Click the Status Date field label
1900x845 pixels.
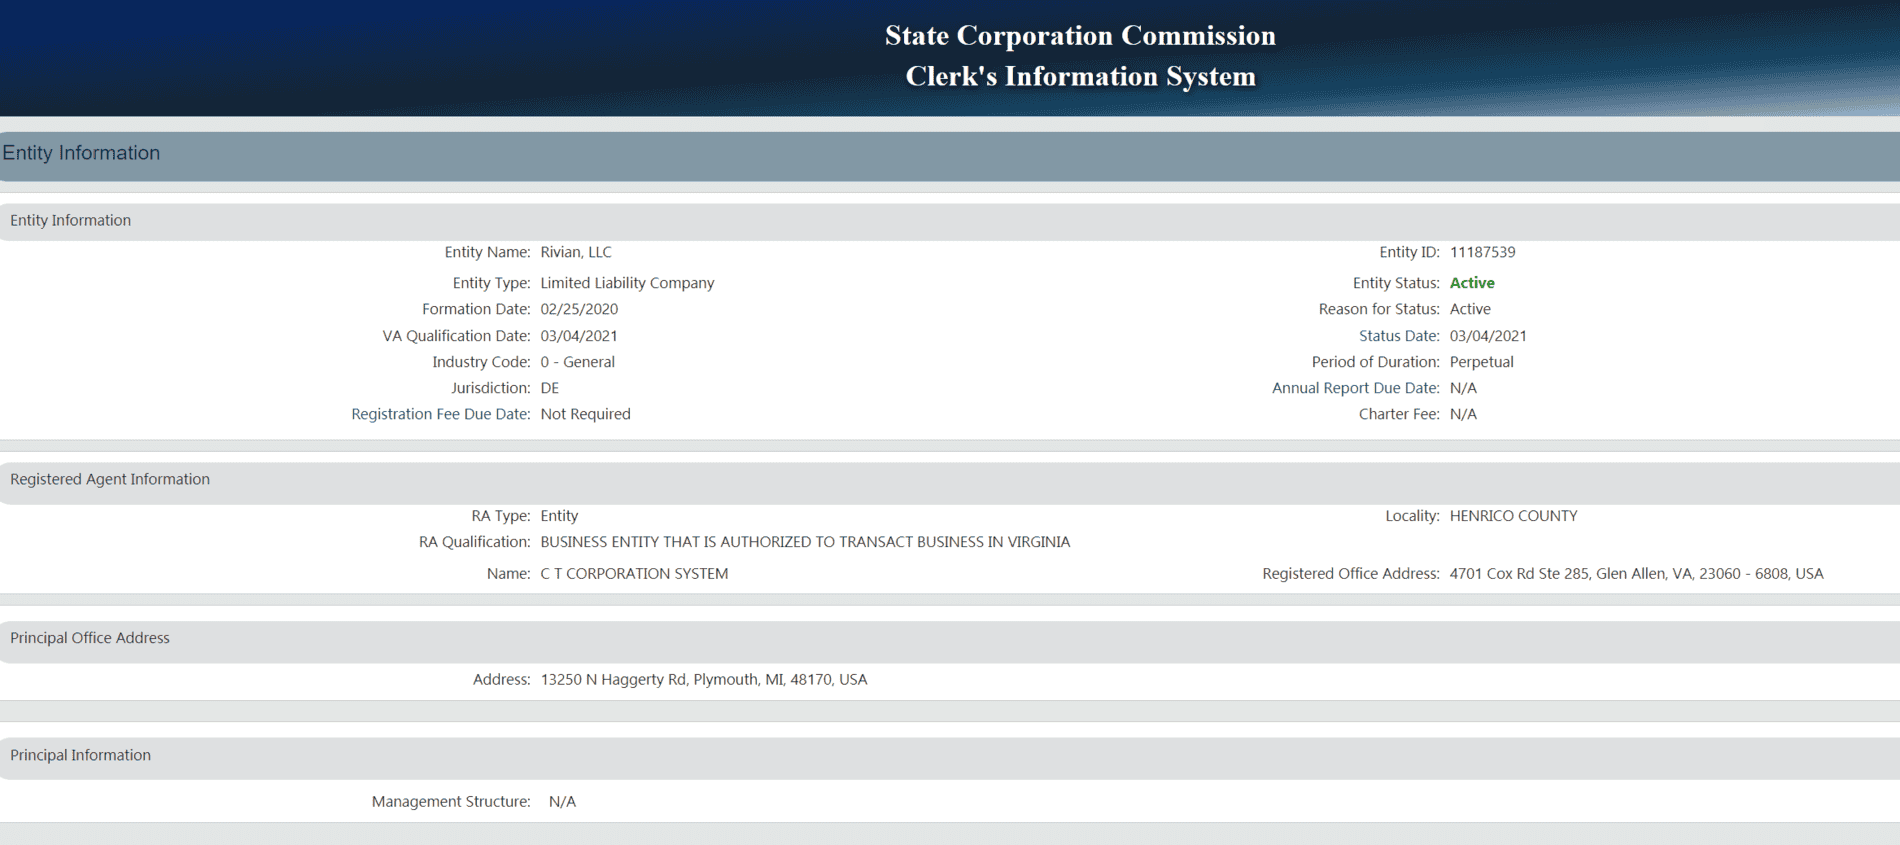[1399, 336]
